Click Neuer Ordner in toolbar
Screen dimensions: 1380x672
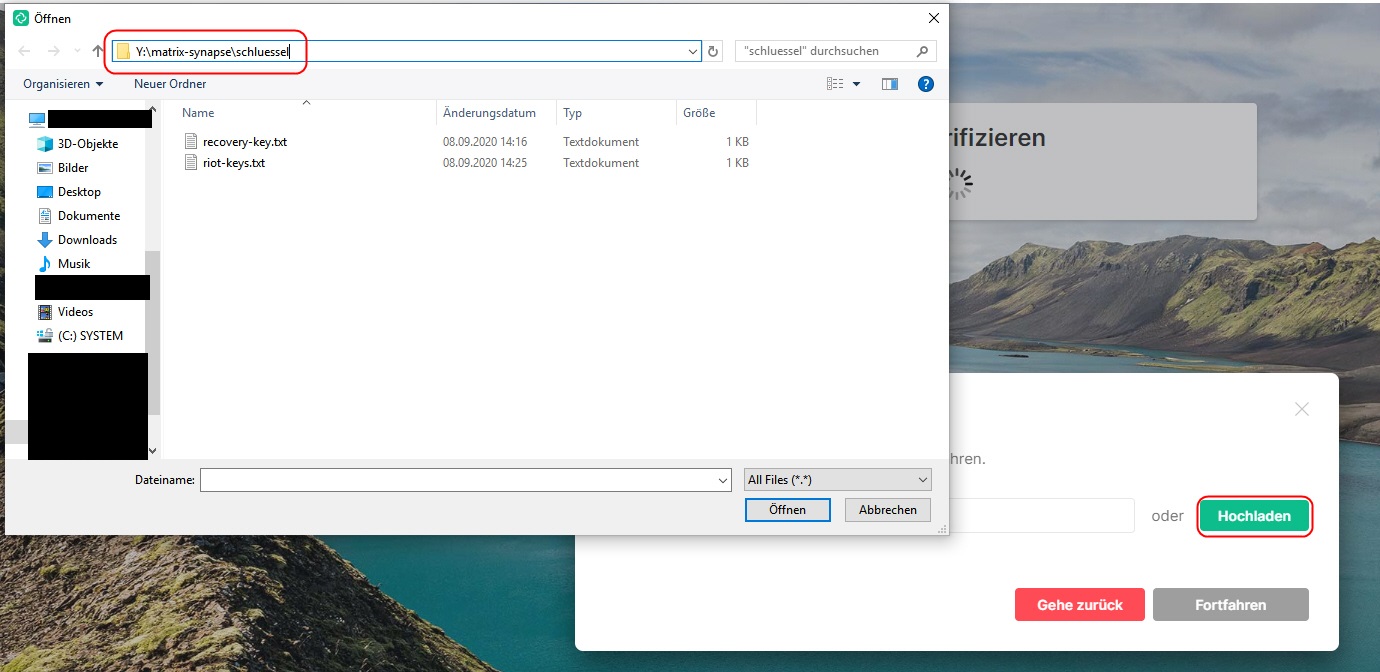pos(170,84)
